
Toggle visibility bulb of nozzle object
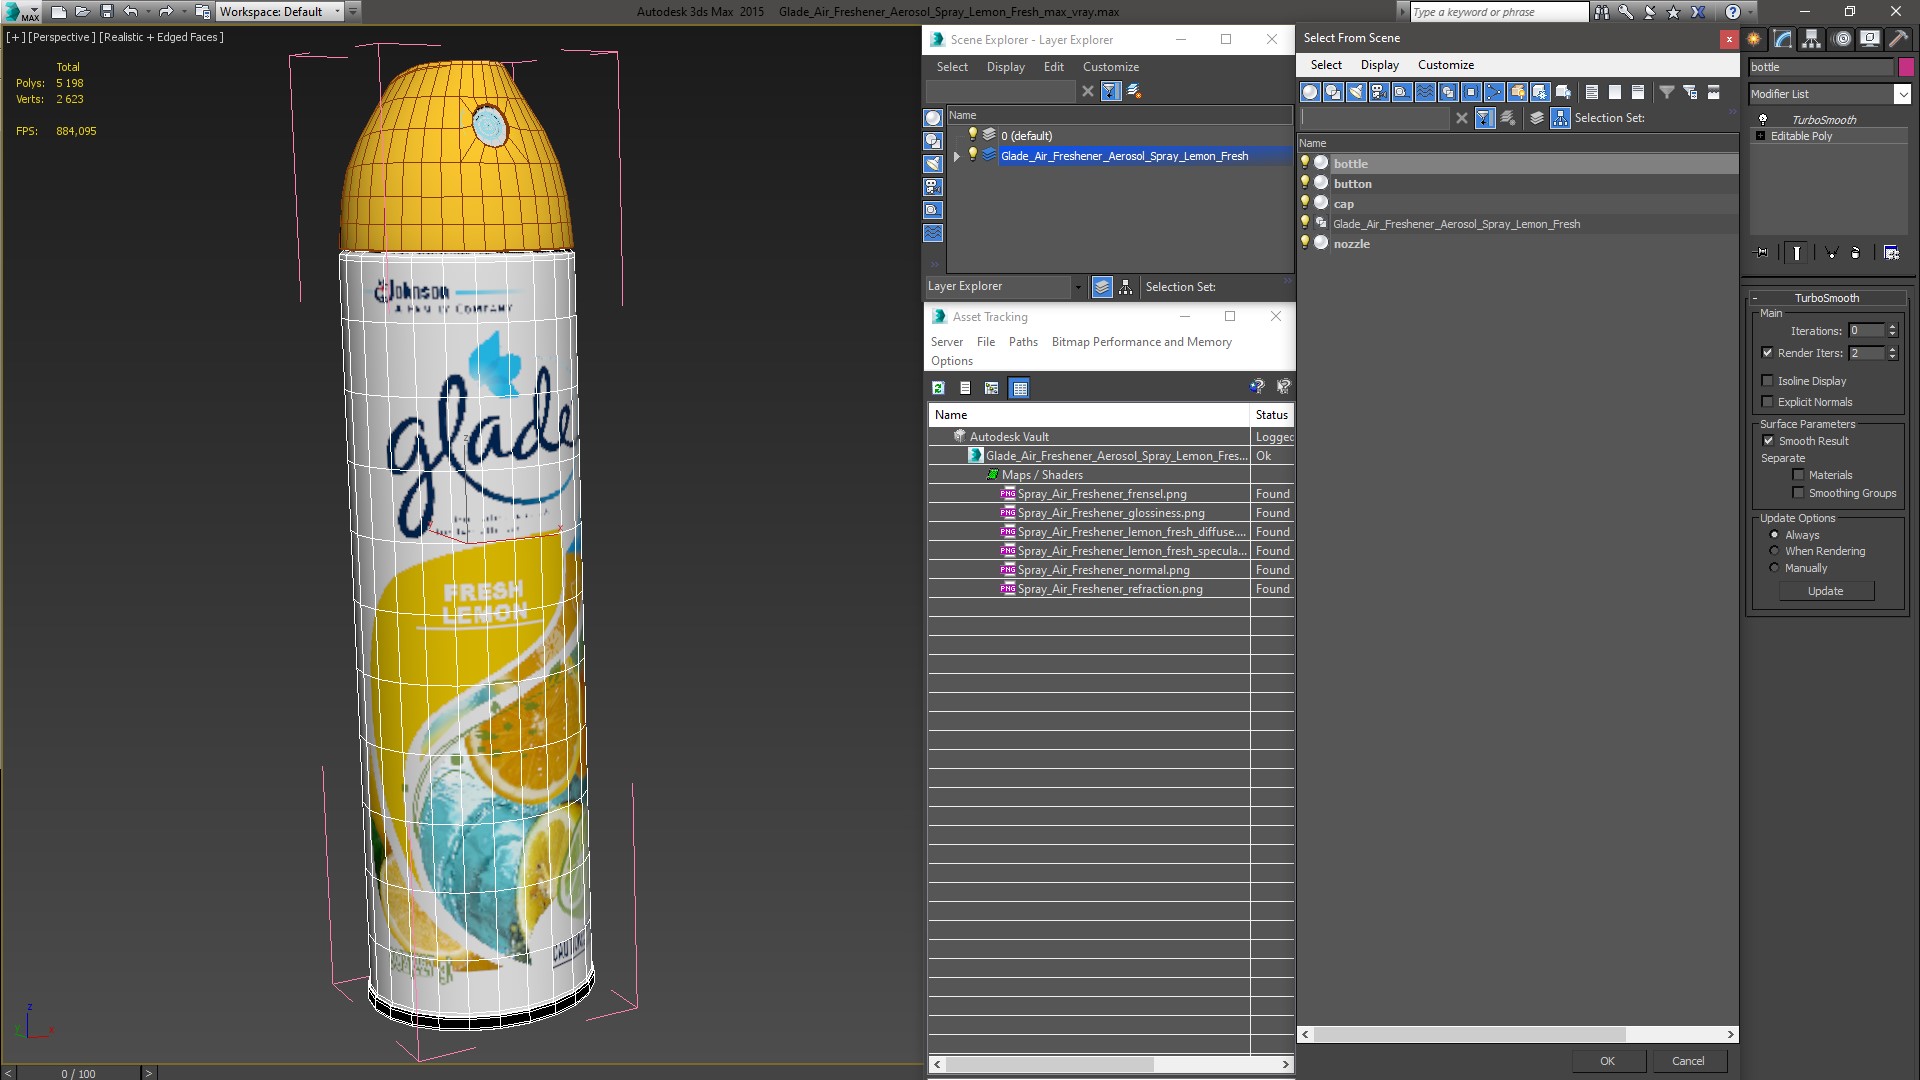(1304, 242)
